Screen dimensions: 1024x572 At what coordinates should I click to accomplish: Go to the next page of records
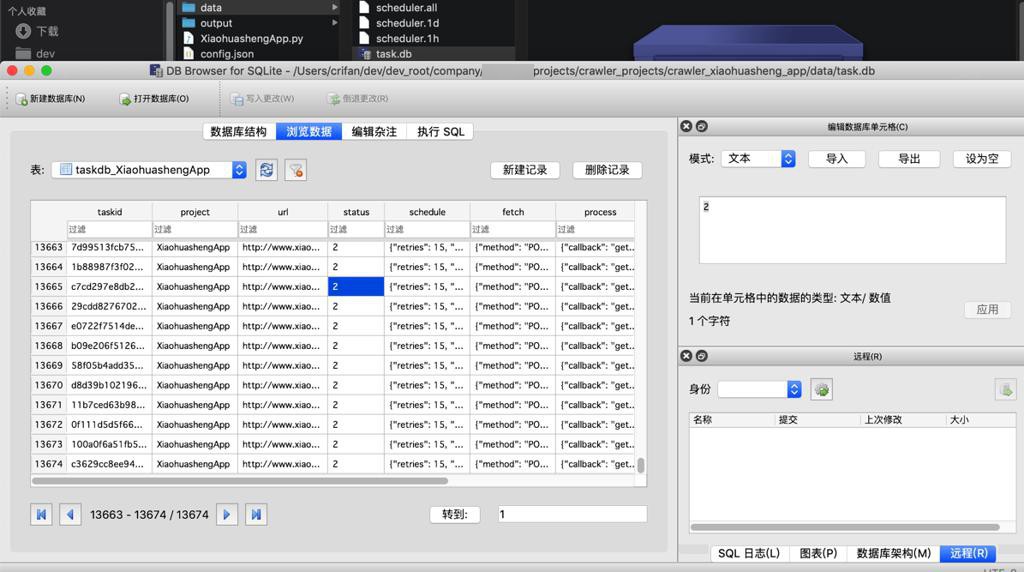pyautogui.click(x=227, y=515)
